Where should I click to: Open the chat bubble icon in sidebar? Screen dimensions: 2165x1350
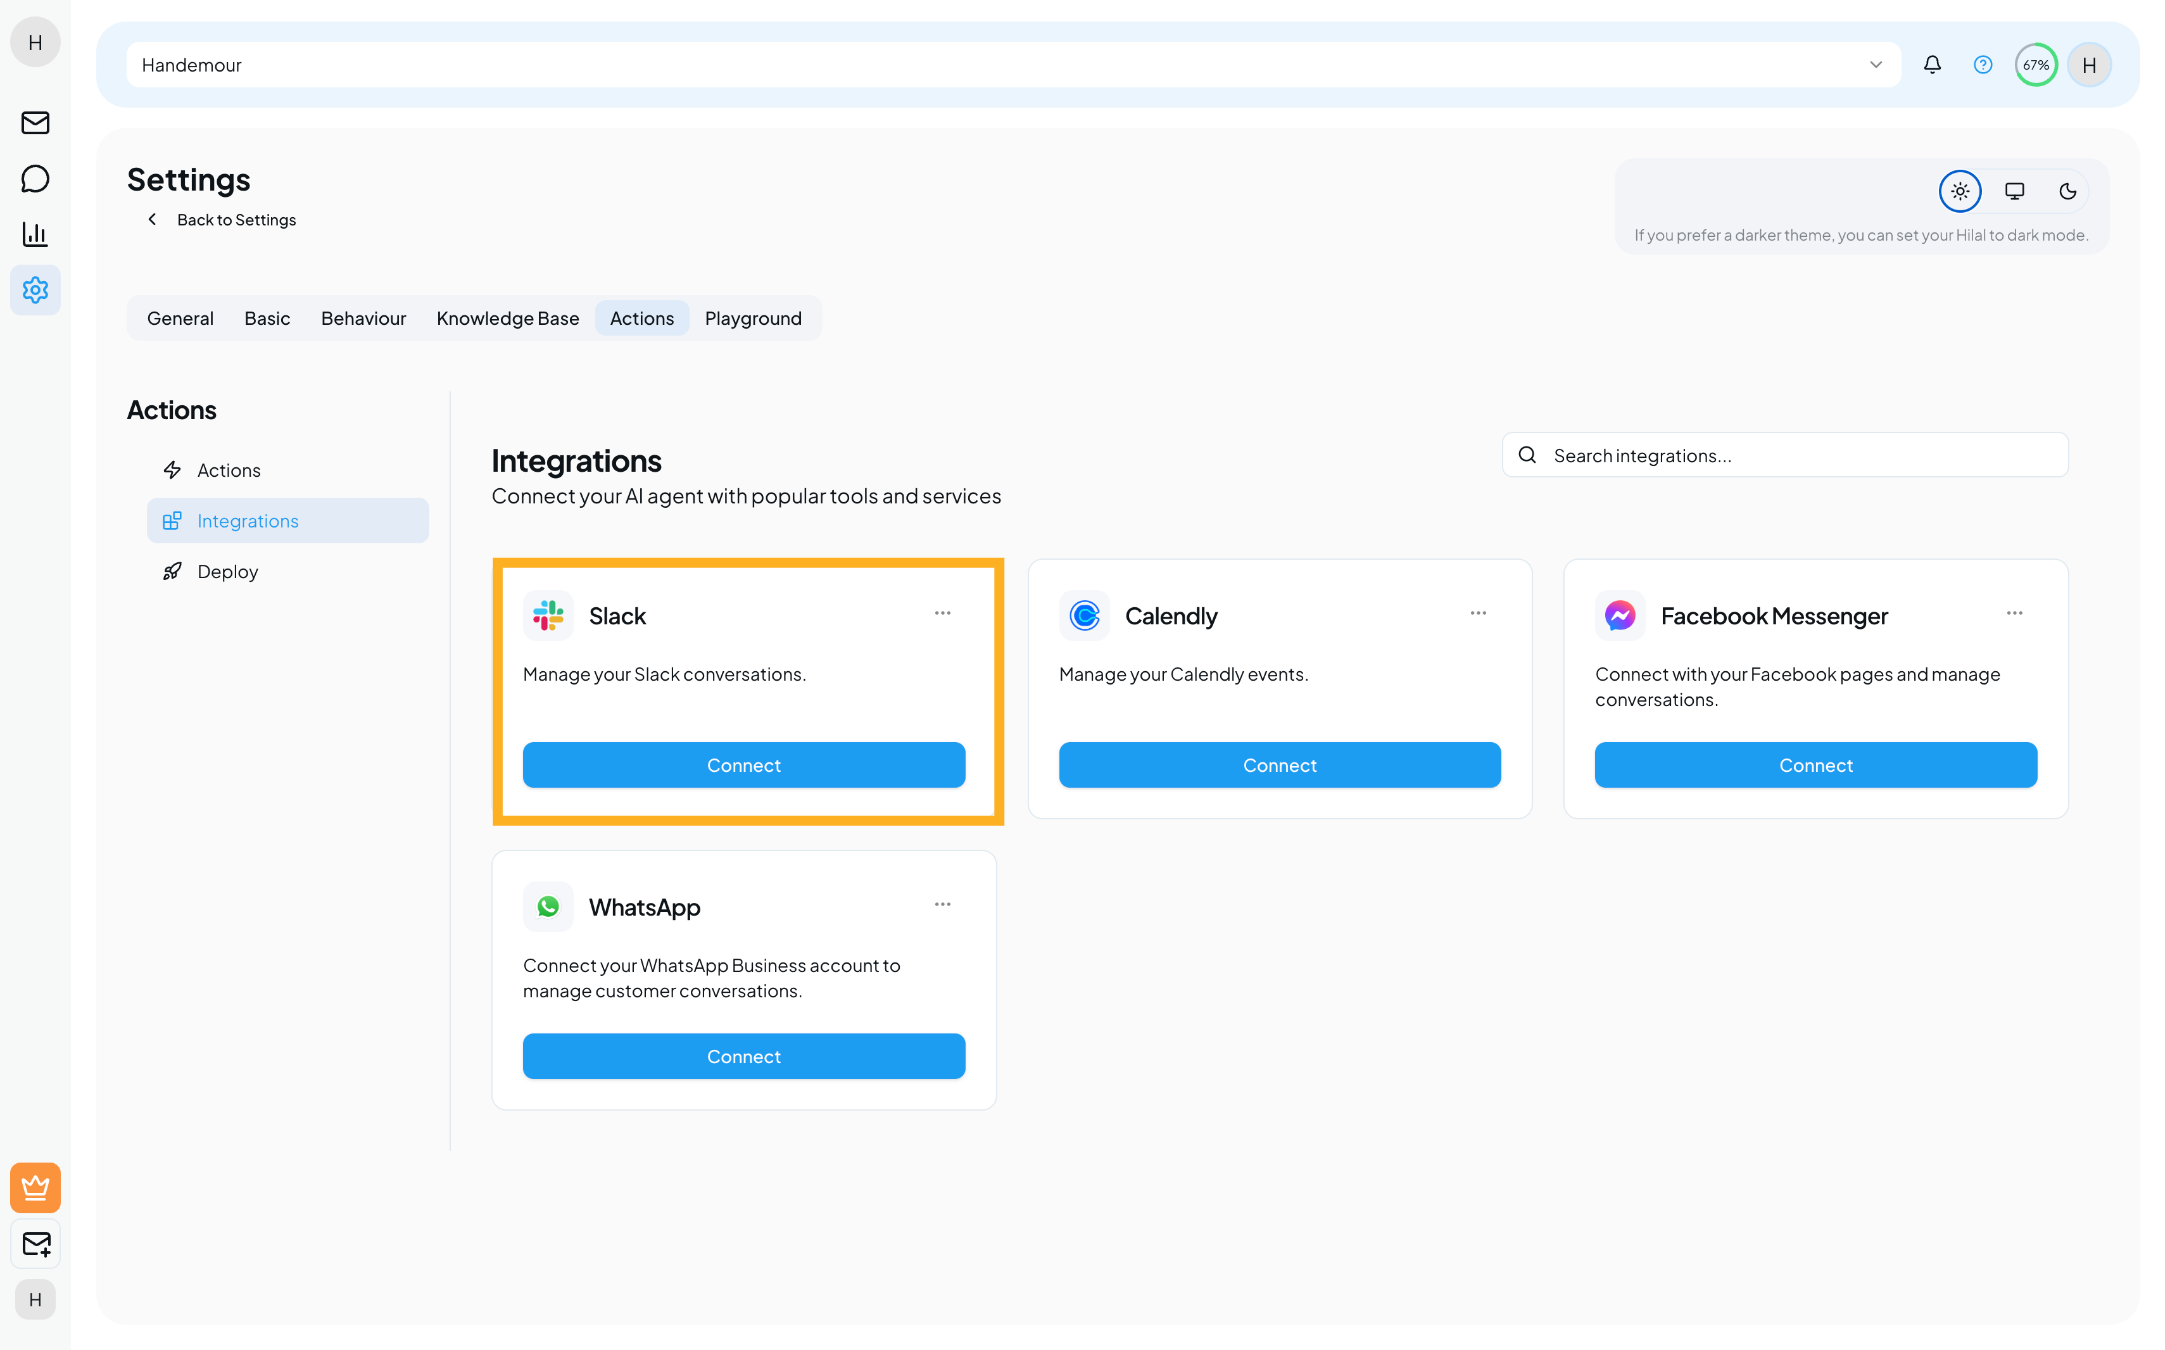[35, 179]
